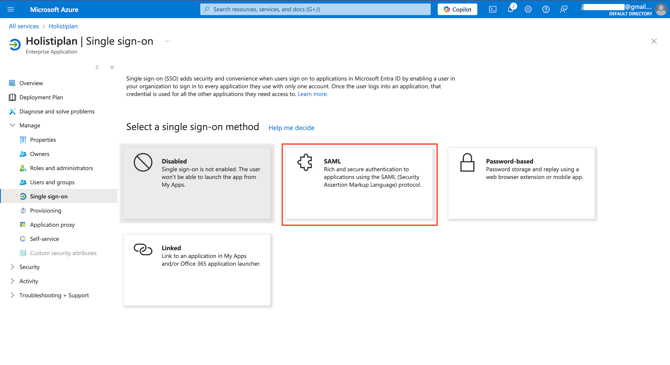Click the sidebar expand/collapse diamond icon
This screenshot has width=670, height=365.
pyautogui.click(x=97, y=67)
